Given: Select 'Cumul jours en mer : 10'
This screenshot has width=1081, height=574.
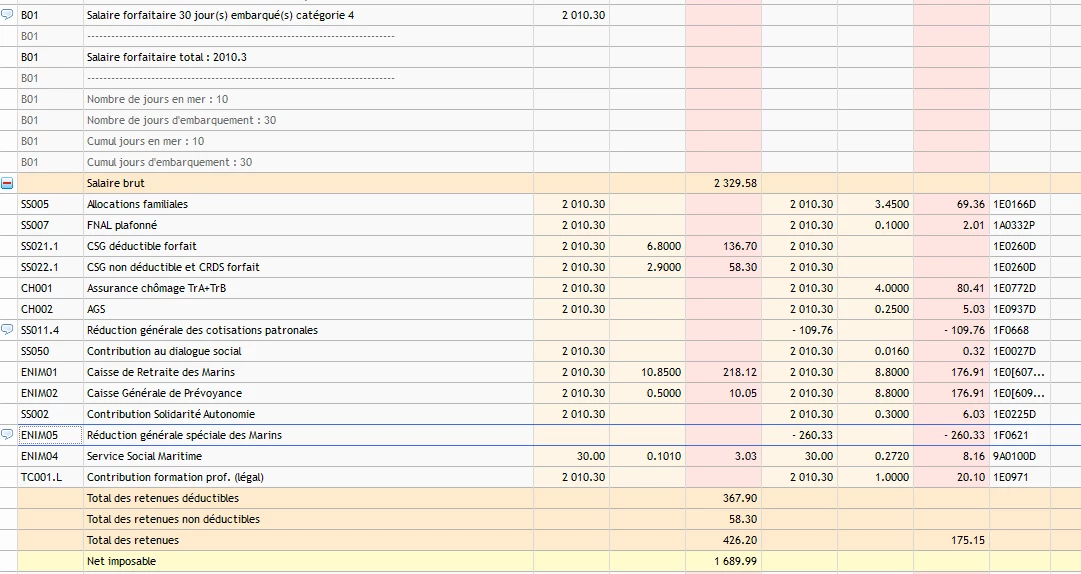Looking at the screenshot, I should click(145, 141).
